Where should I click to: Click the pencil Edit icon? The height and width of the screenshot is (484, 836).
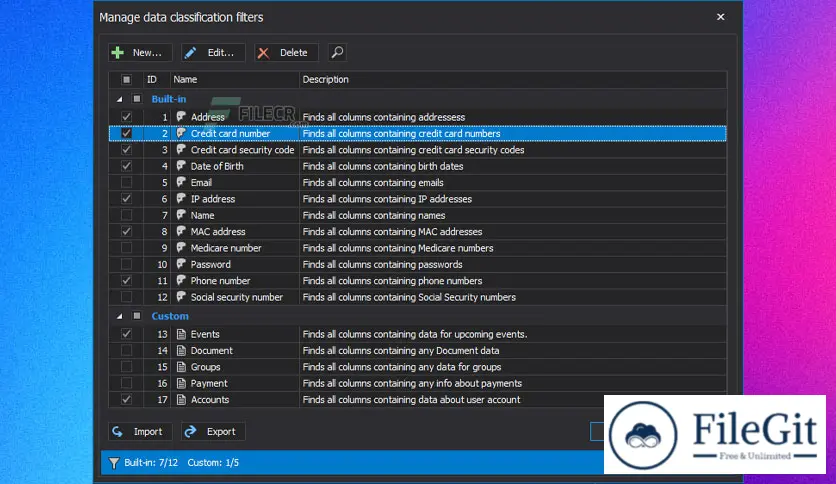pyautogui.click(x=190, y=52)
